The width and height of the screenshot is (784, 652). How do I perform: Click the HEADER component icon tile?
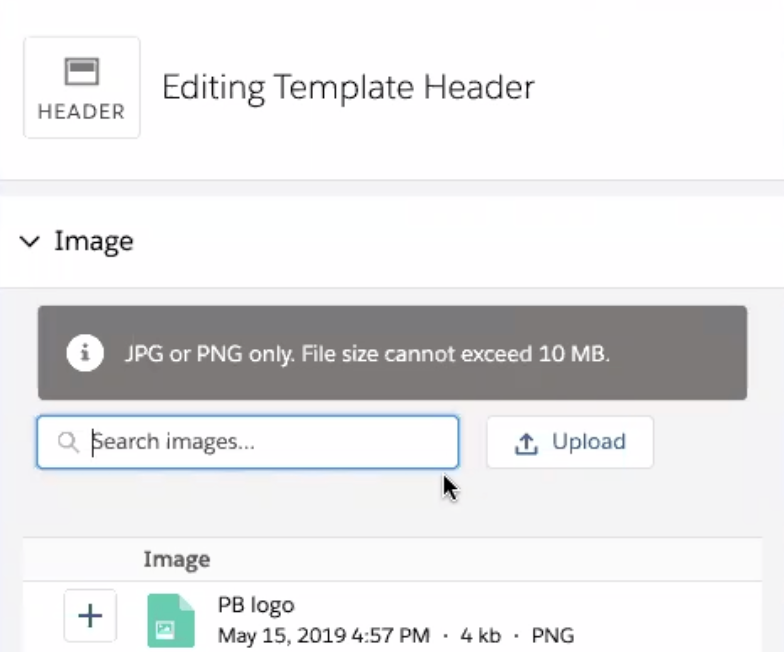(82, 88)
